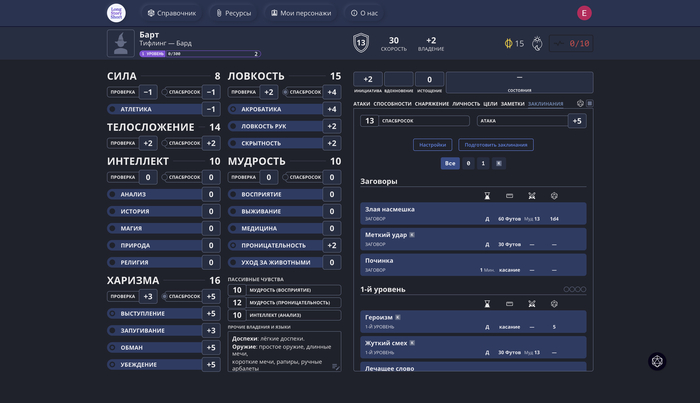Open the user avatar E
700x403 pixels.
584,13
